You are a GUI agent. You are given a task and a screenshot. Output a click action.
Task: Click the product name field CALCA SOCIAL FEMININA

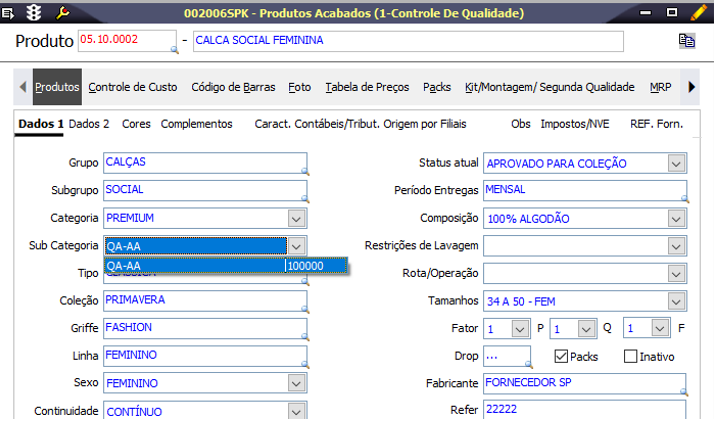(x=408, y=41)
